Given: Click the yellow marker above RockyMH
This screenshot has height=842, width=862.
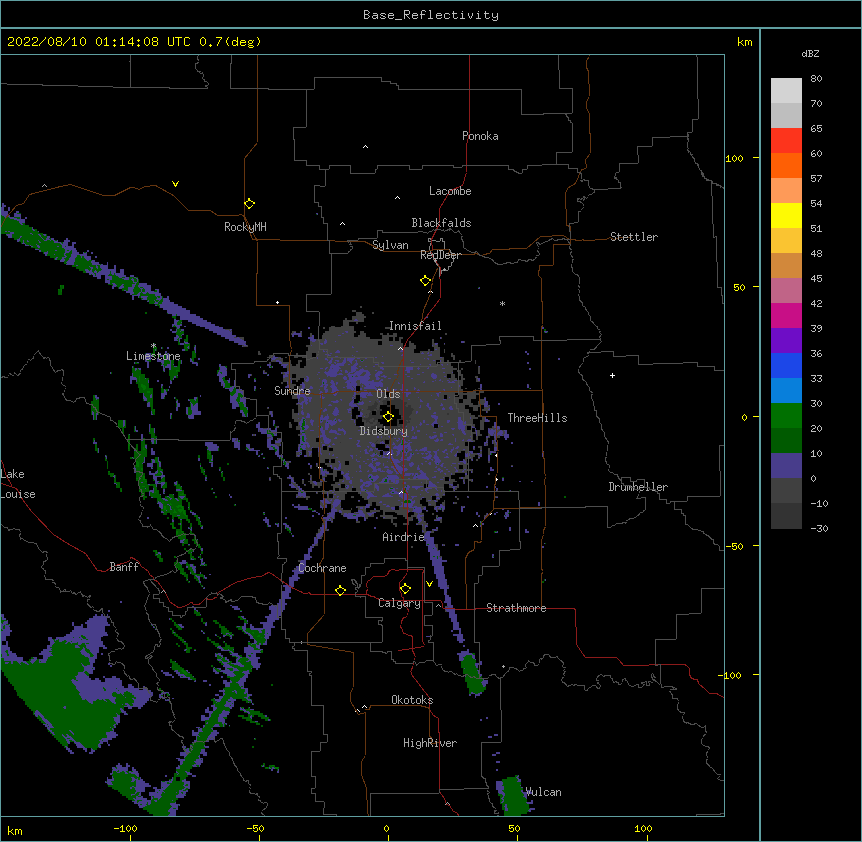Looking at the screenshot, I should (x=249, y=204).
